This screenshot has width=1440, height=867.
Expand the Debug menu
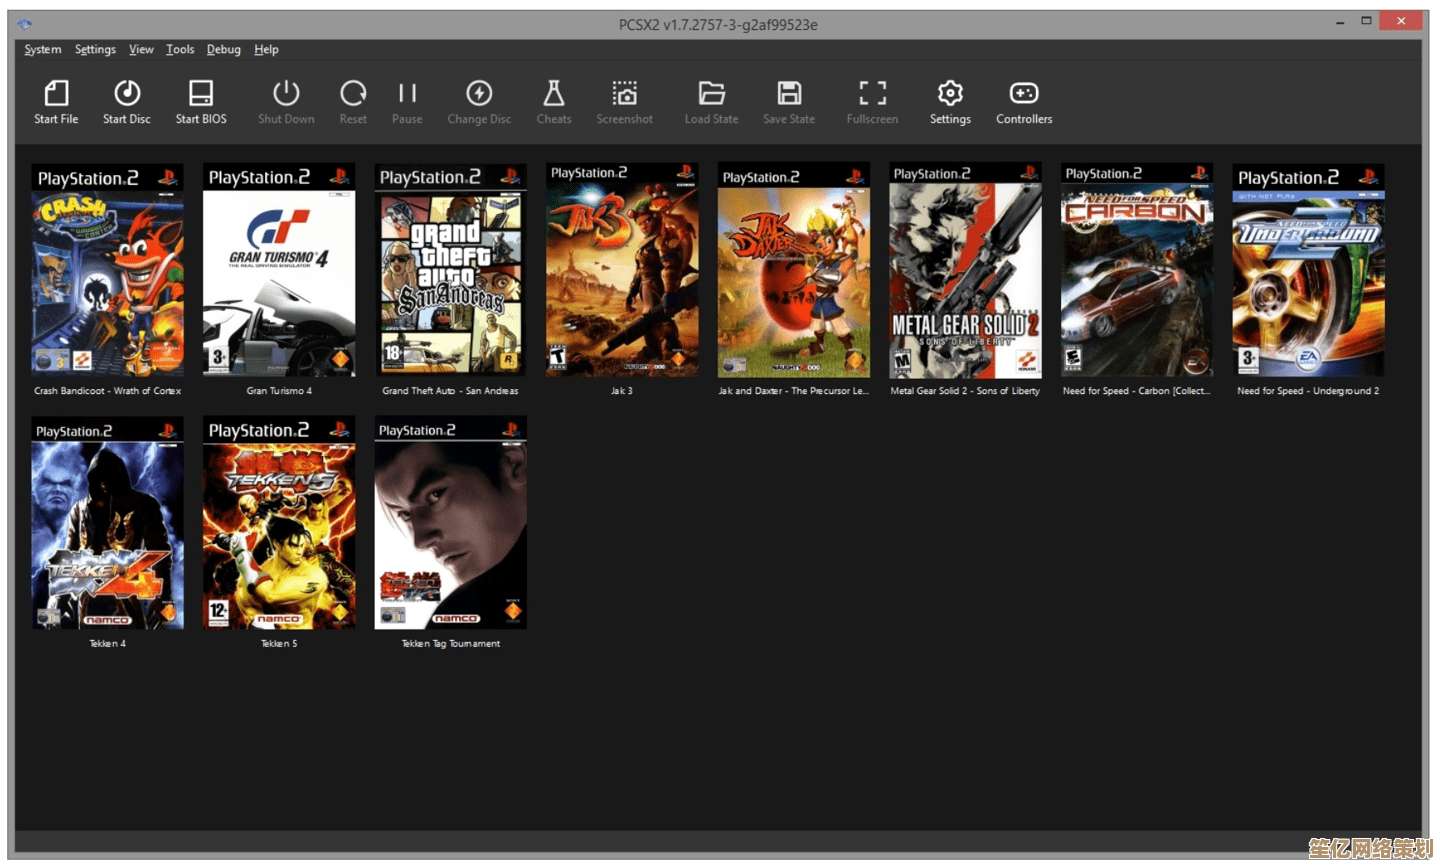[223, 49]
